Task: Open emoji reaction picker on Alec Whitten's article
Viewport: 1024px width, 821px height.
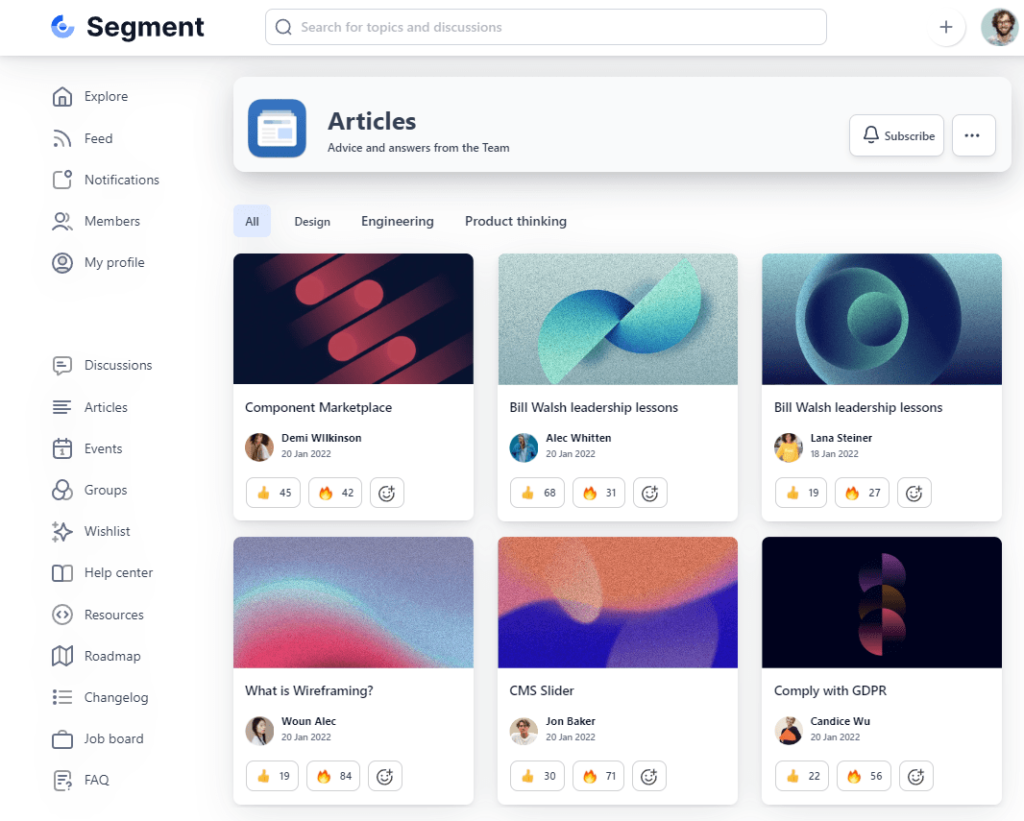Action: (x=650, y=493)
